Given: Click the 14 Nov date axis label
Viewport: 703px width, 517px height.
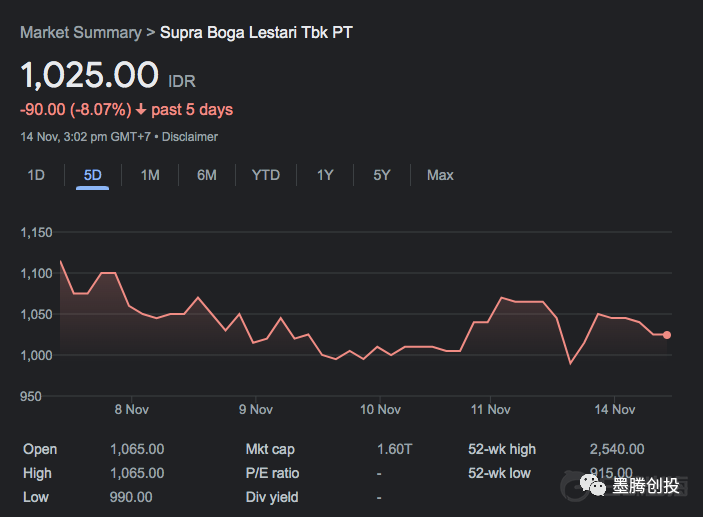Looking at the screenshot, I should 615,409.
